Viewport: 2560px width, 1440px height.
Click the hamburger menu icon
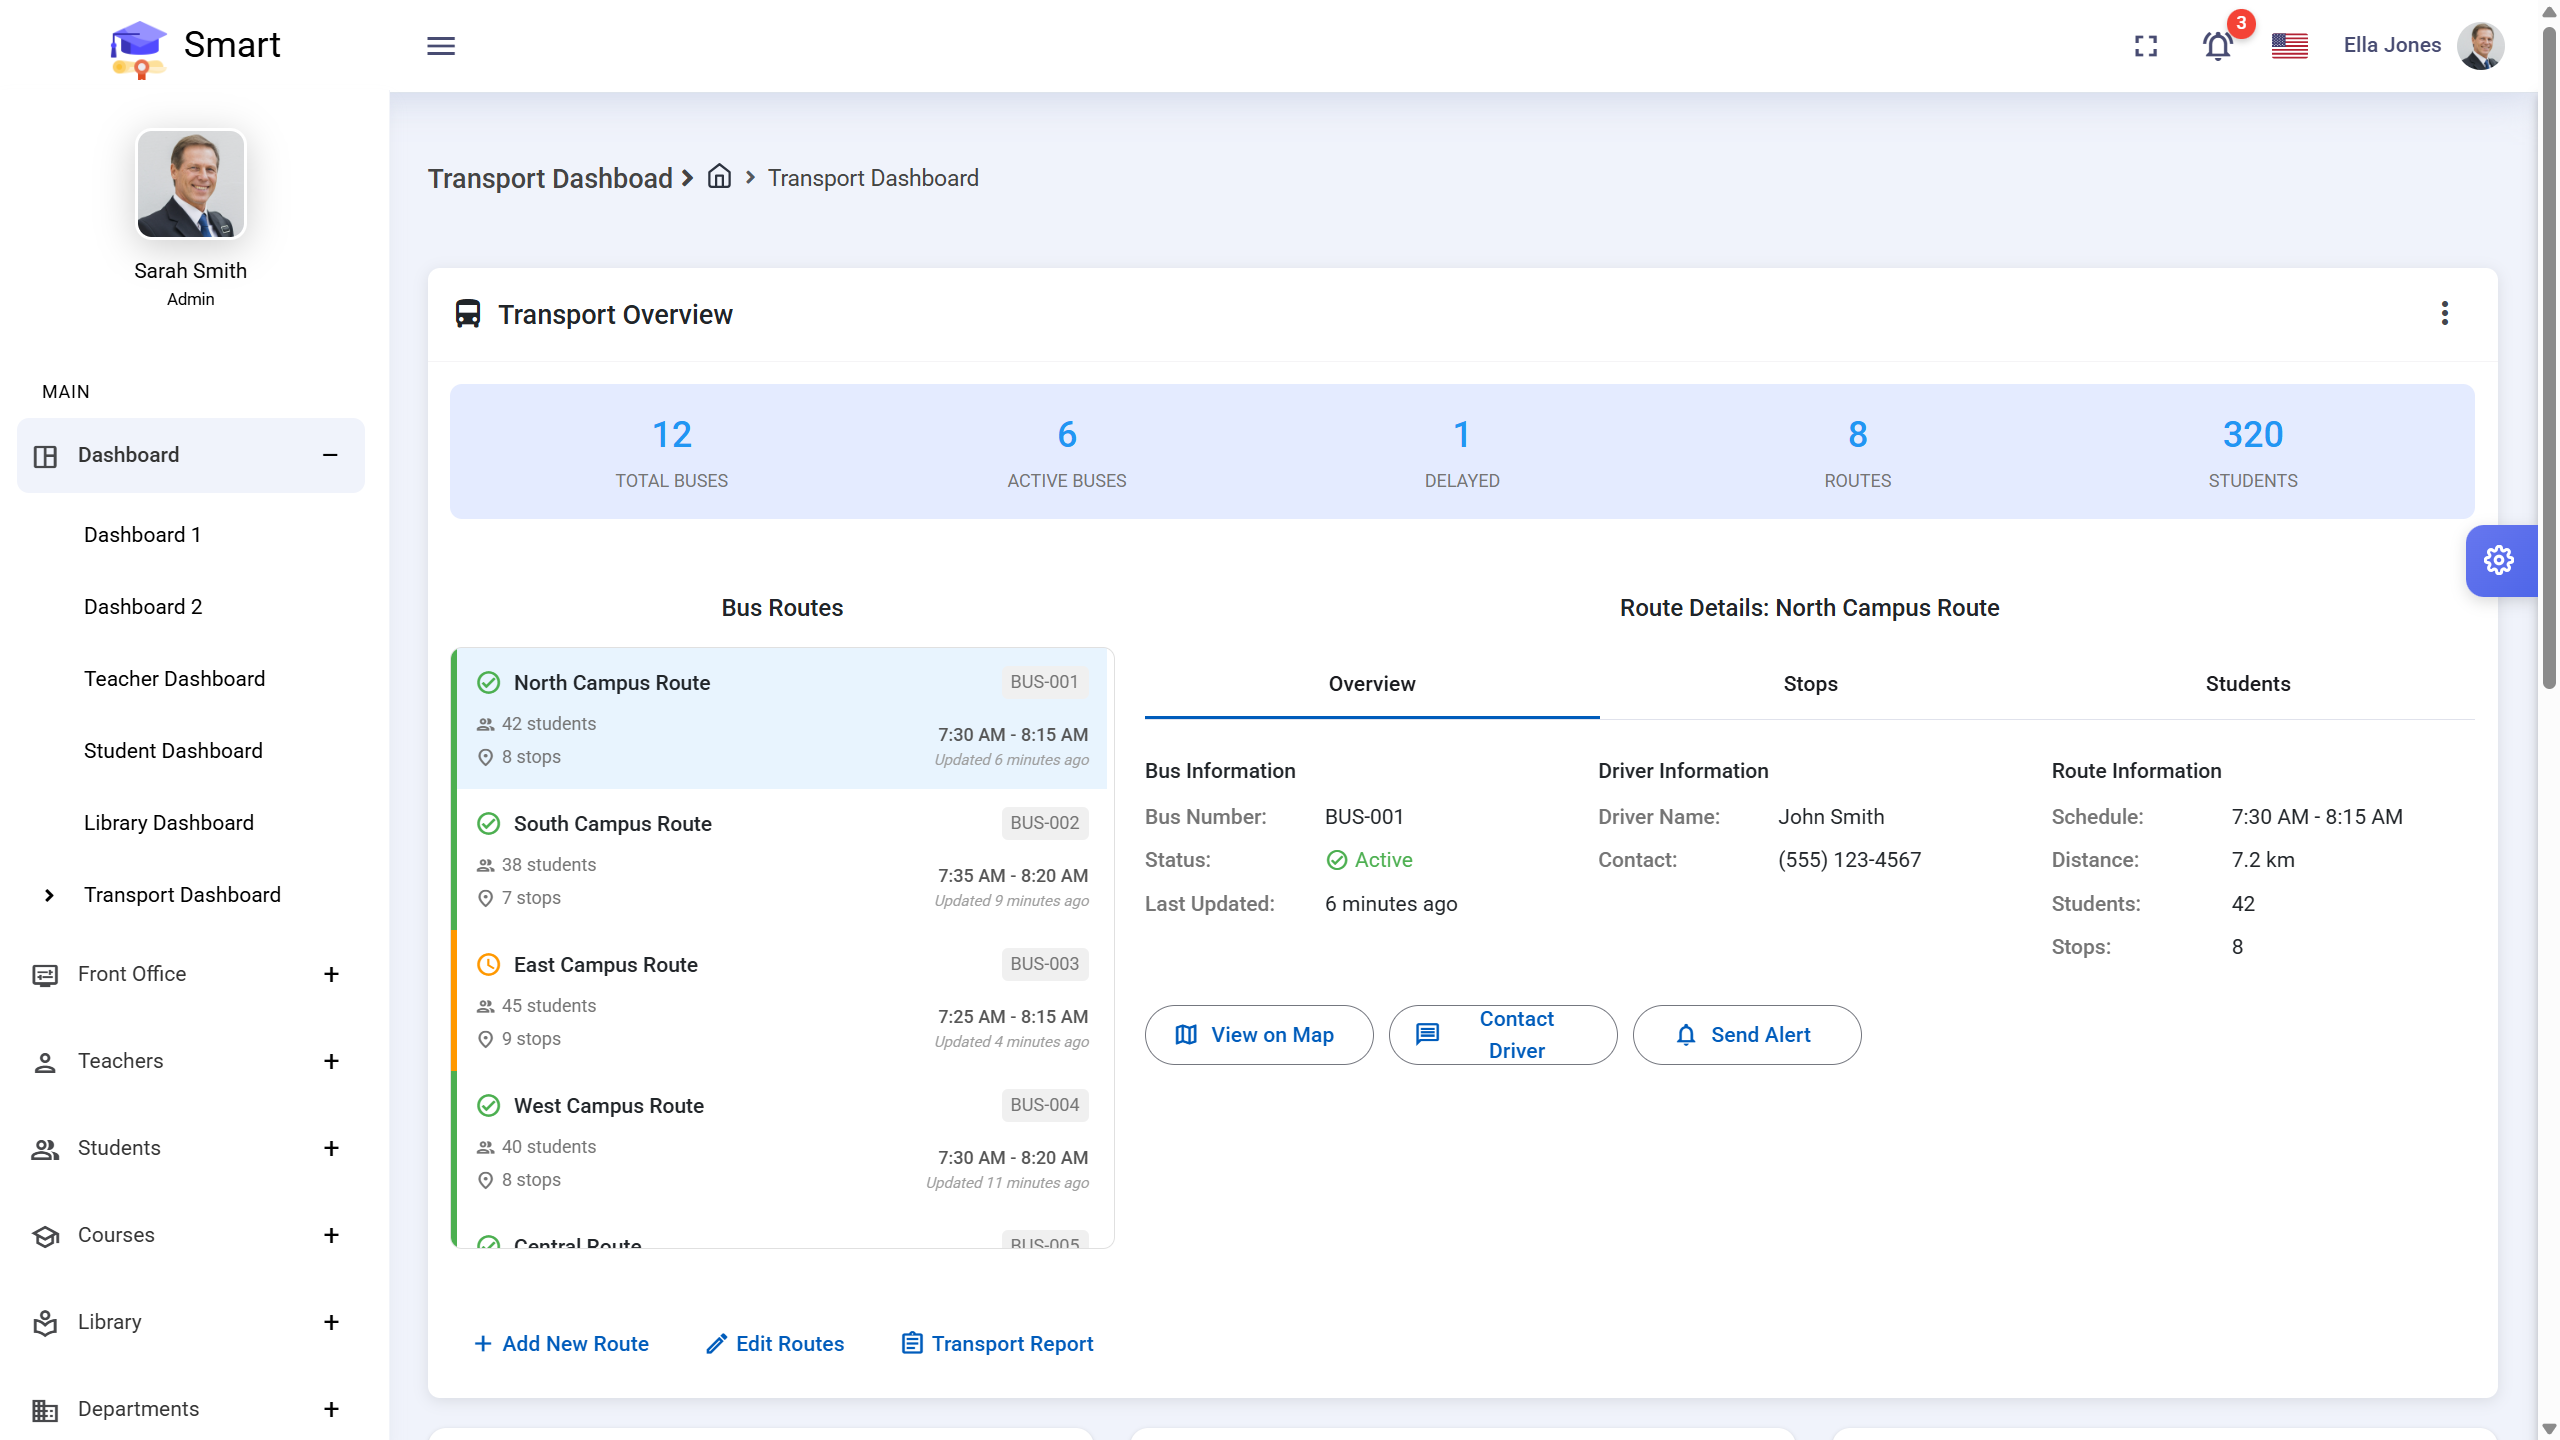click(441, 46)
